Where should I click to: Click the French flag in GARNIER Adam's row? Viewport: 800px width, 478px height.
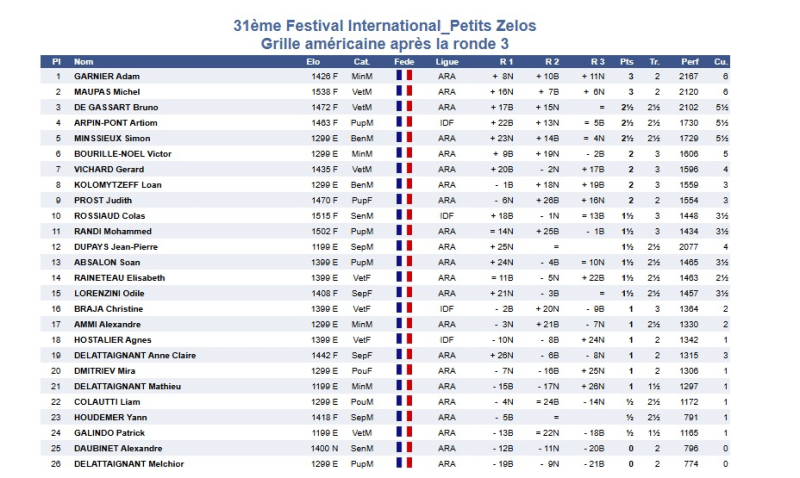coord(404,76)
